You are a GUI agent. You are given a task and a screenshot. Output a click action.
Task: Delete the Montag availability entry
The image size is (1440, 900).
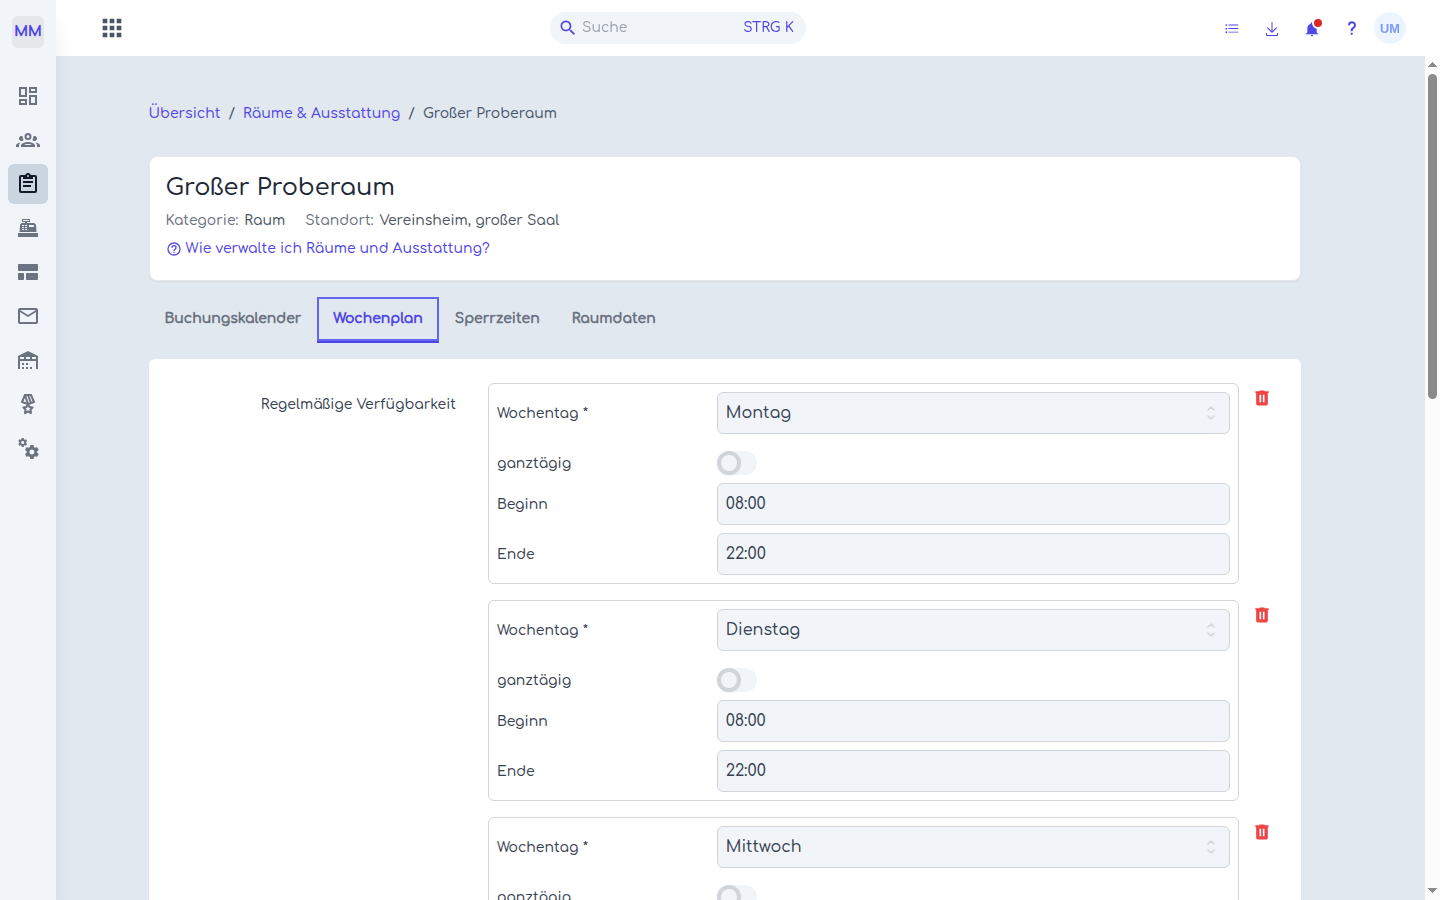pyautogui.click(x=1262, y=398)
